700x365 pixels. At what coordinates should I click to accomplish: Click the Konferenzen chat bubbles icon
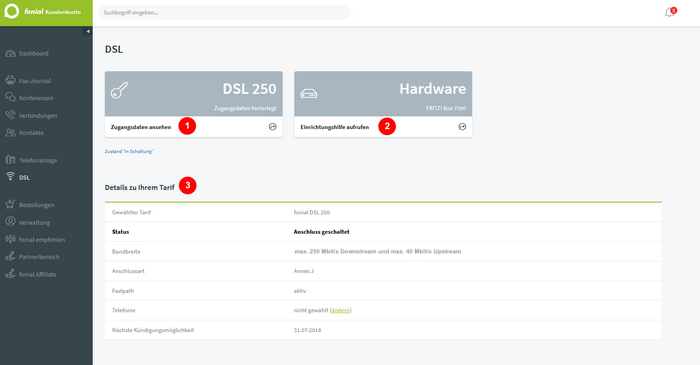(10, 98)
